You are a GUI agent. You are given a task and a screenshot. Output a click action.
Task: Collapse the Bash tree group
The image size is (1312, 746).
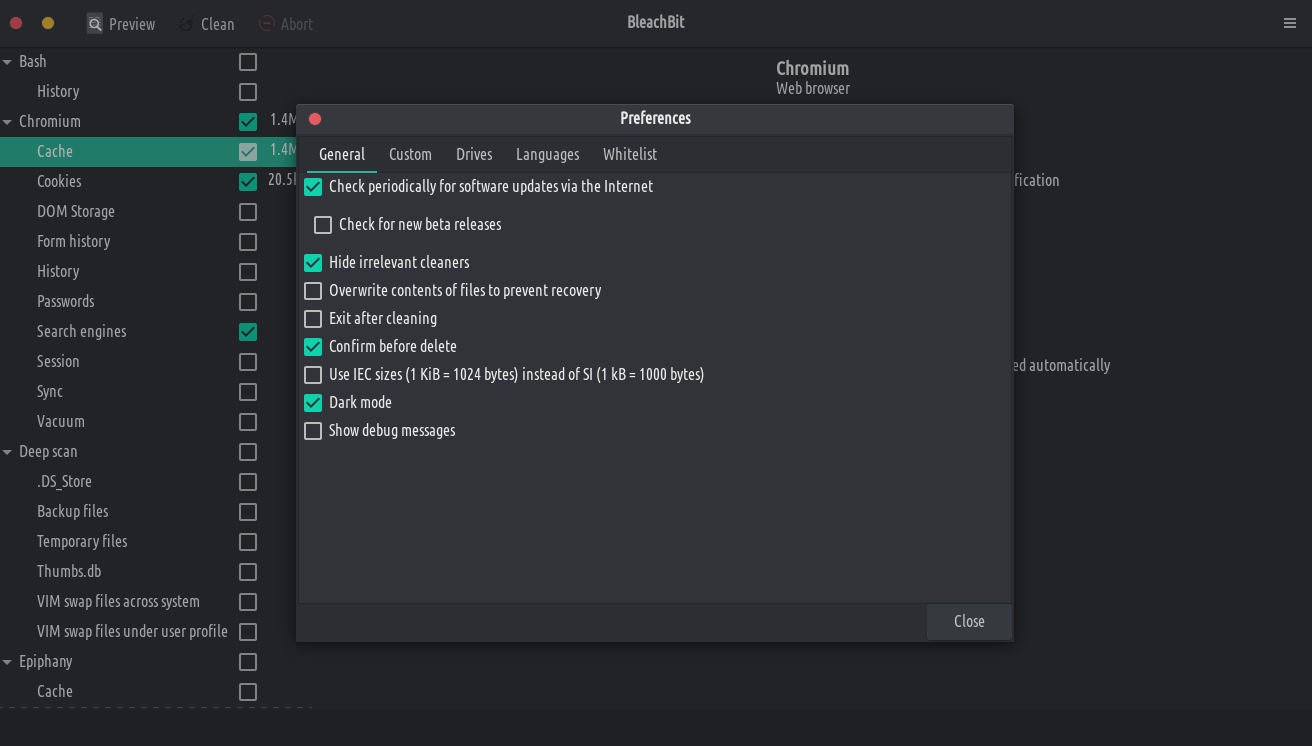tap(8, 62)
